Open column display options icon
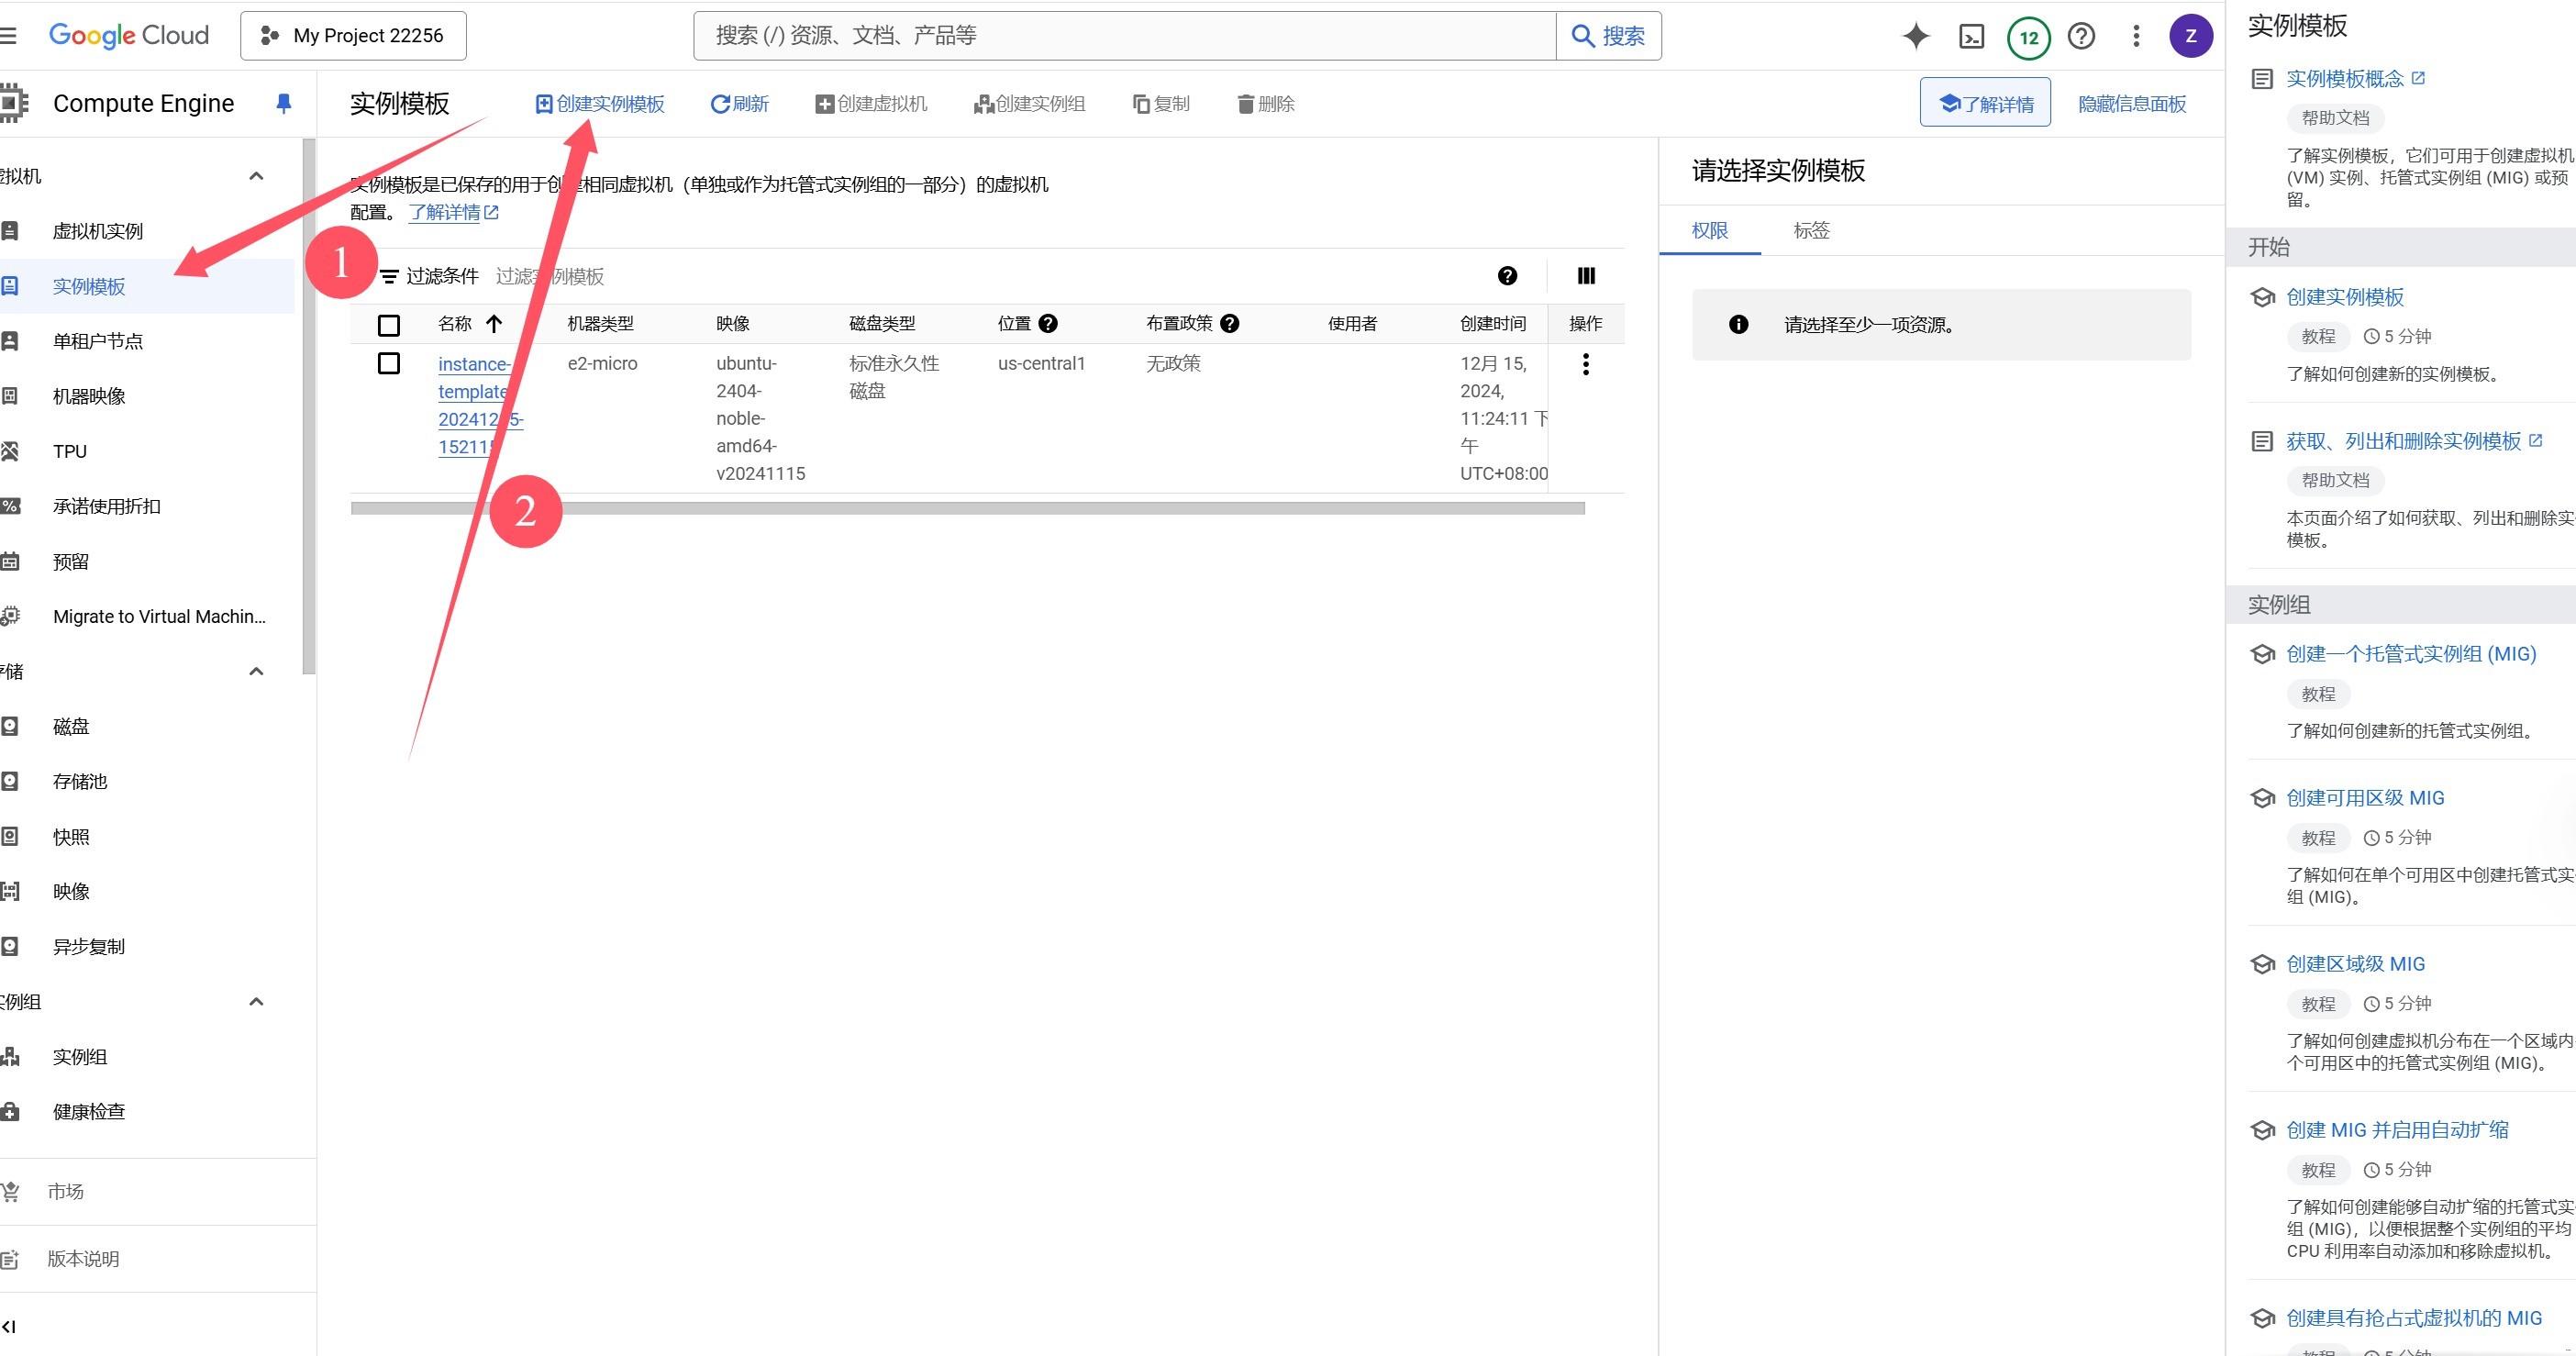This screenshot has width=2576, height=1356. point(1586,276)
